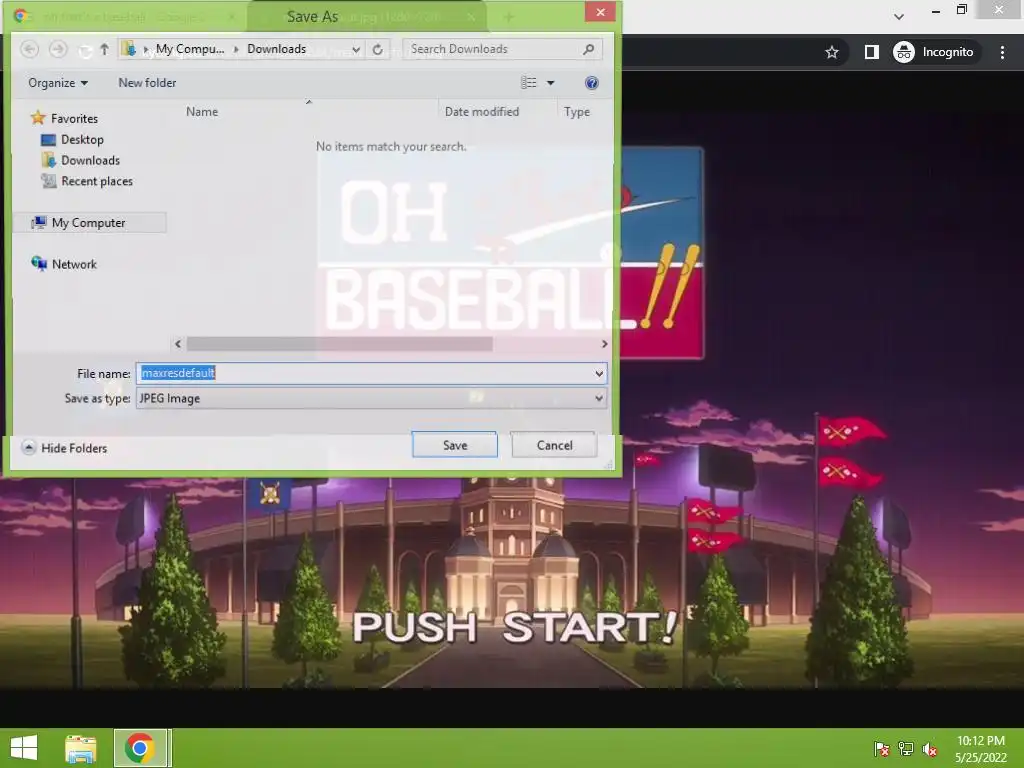Click the Save button
This screenshot has width=1024, height=768.
pyautogui.click(x=455, y=445)
